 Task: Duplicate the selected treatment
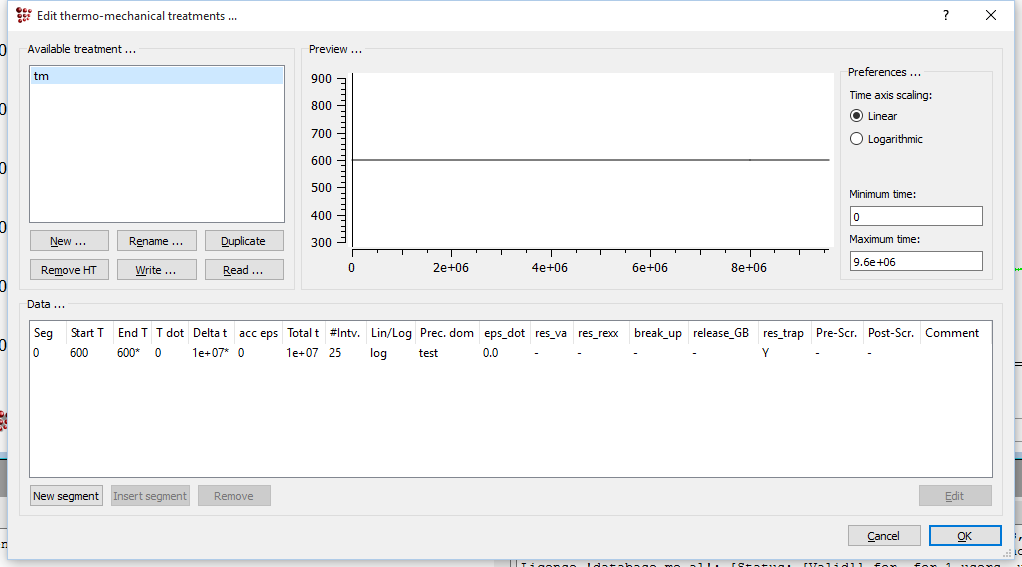[x=244, y=241]
